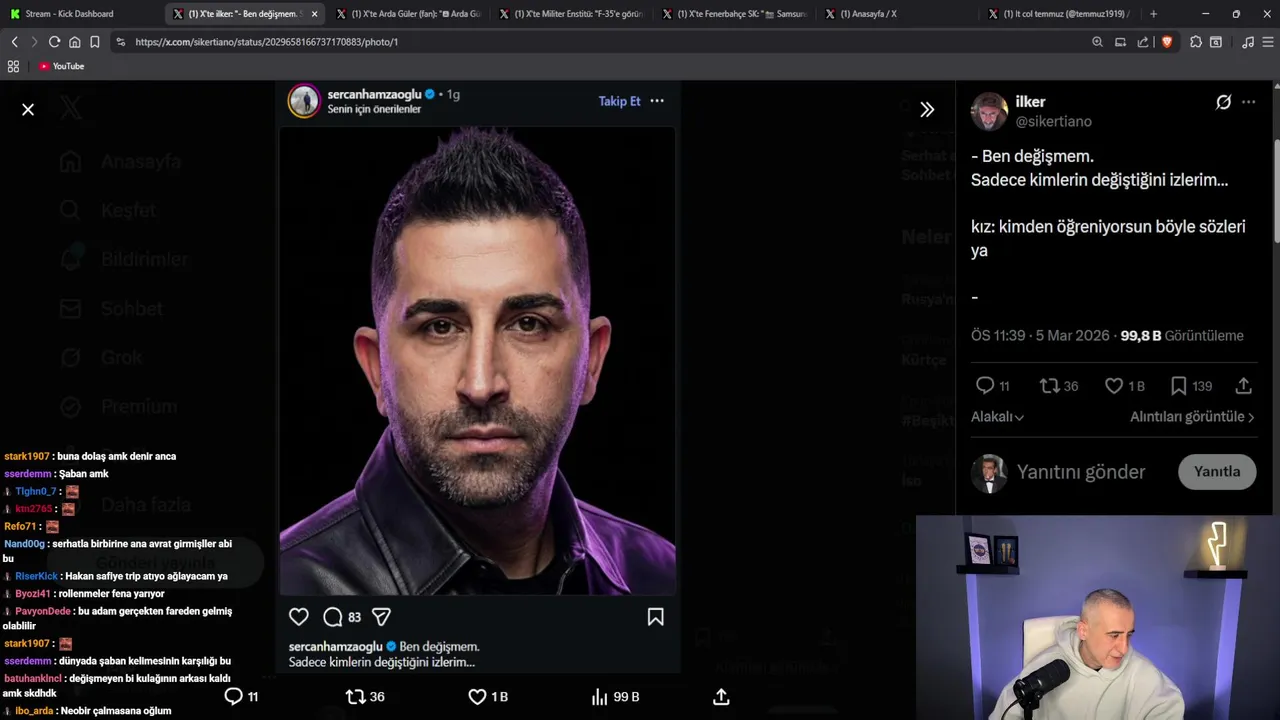Open the @sikertiano handle link

coord(1054,121)
